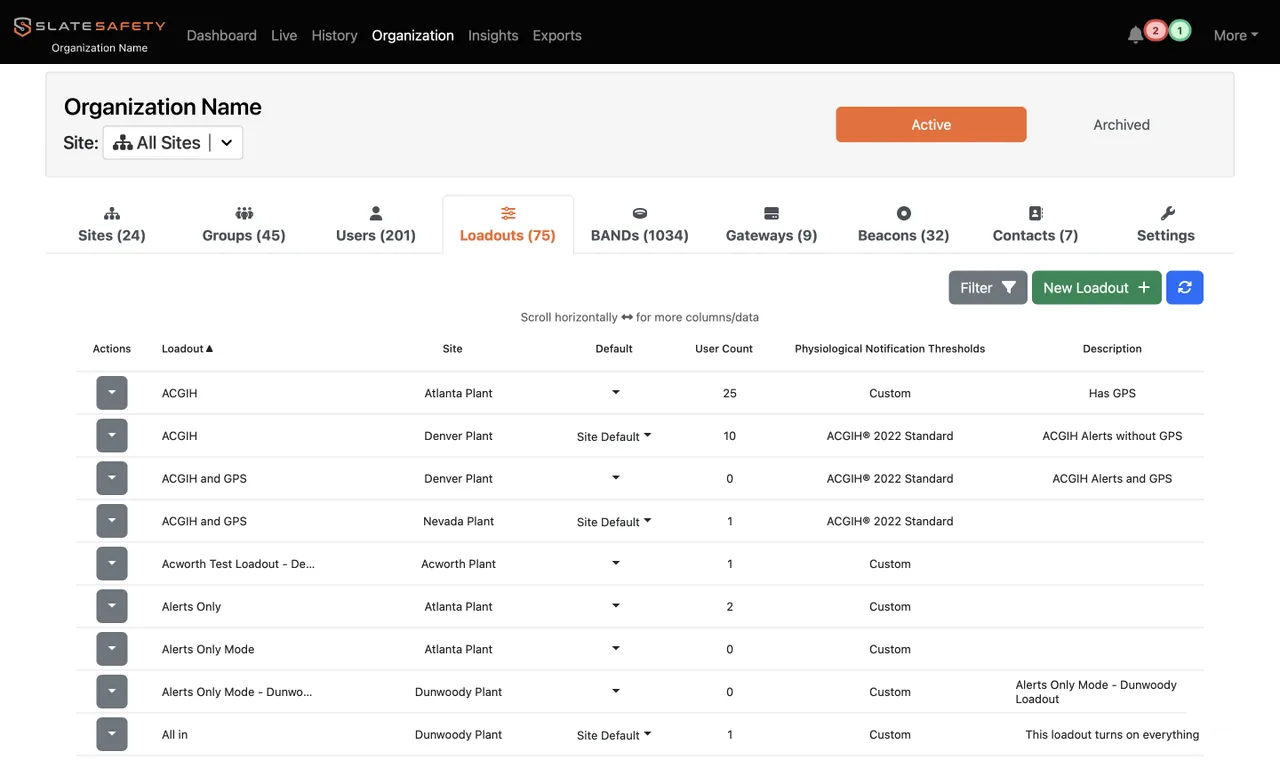Open the Exports page
The width and height of the screenshot is (1280, 760).
[557, 35]
